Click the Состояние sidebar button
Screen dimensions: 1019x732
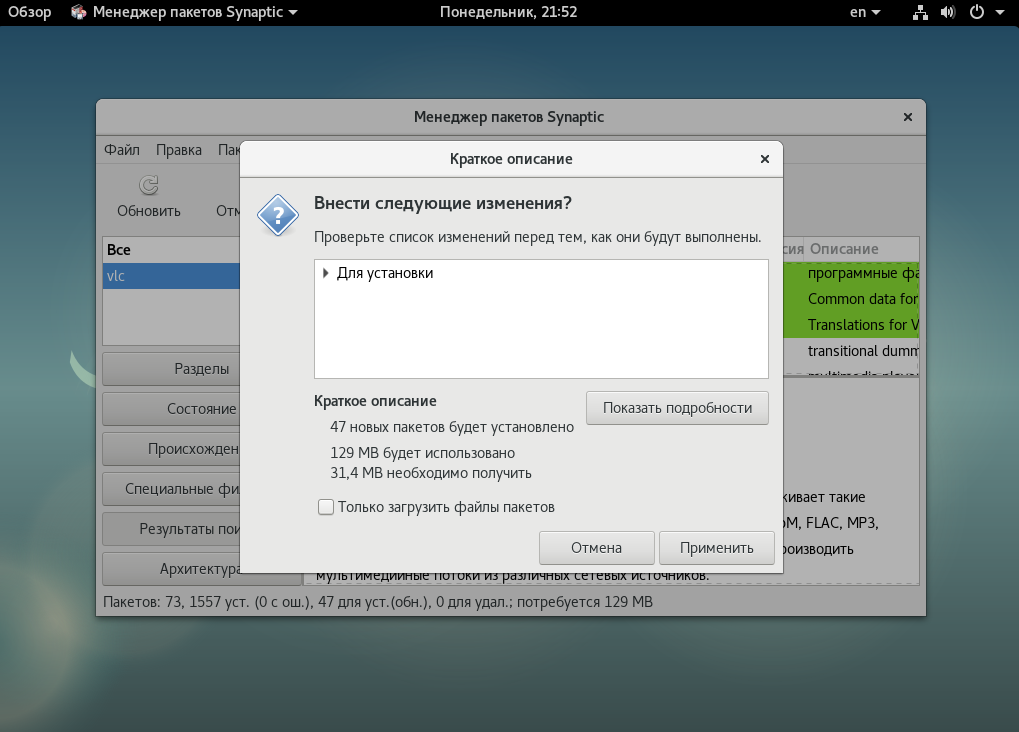[x=171, y=409]
